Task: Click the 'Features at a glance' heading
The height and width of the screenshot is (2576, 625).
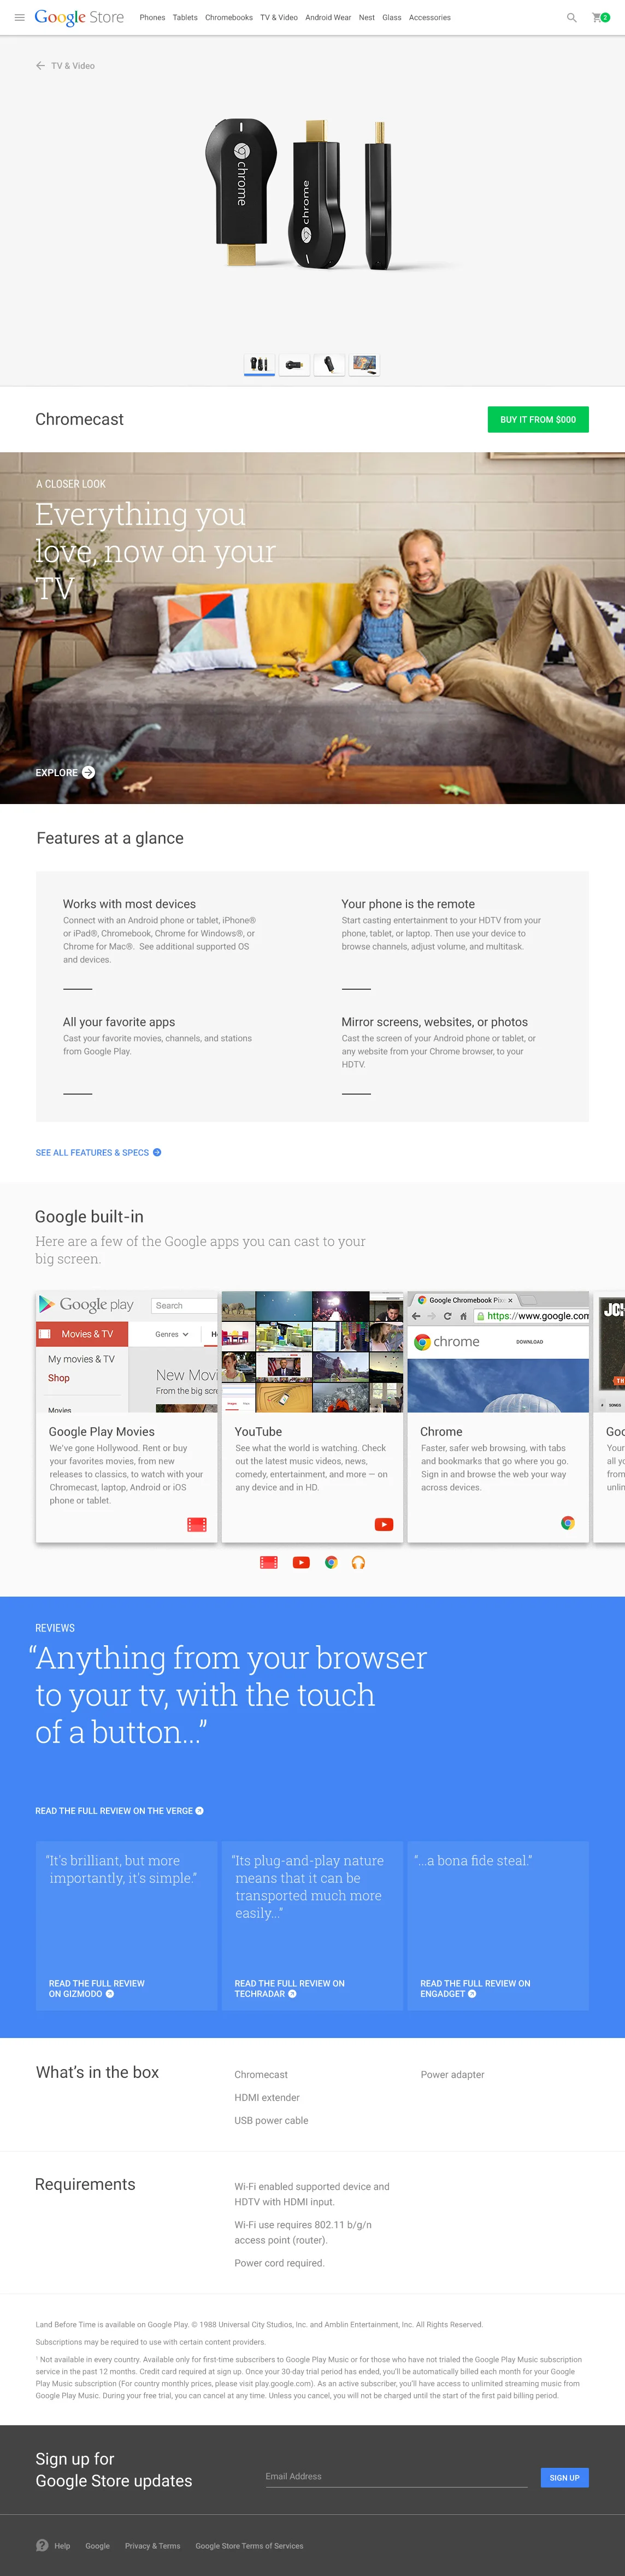Action: [110, 837]
